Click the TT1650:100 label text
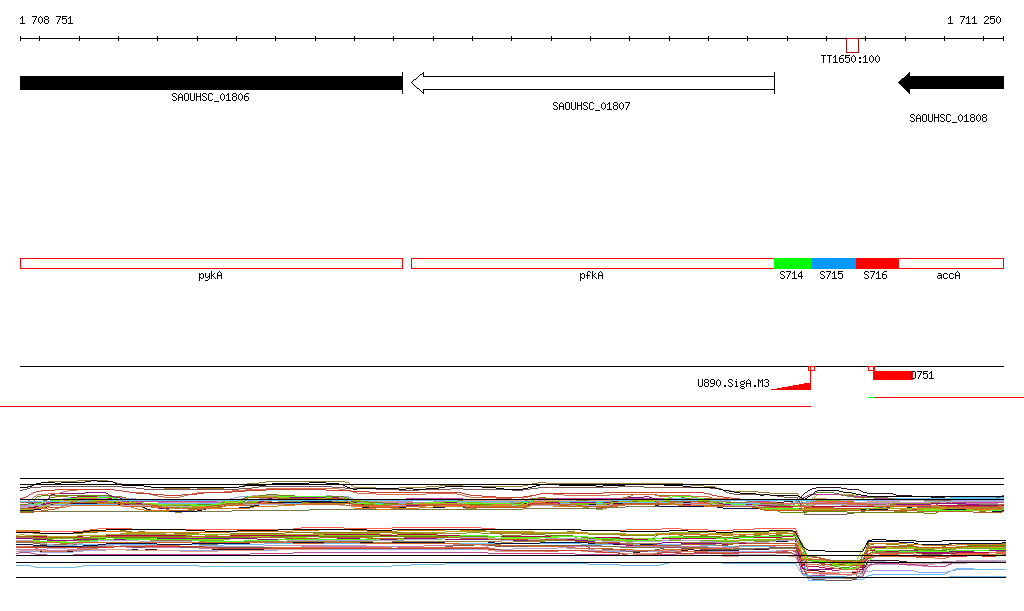 [x=850, y=59]
